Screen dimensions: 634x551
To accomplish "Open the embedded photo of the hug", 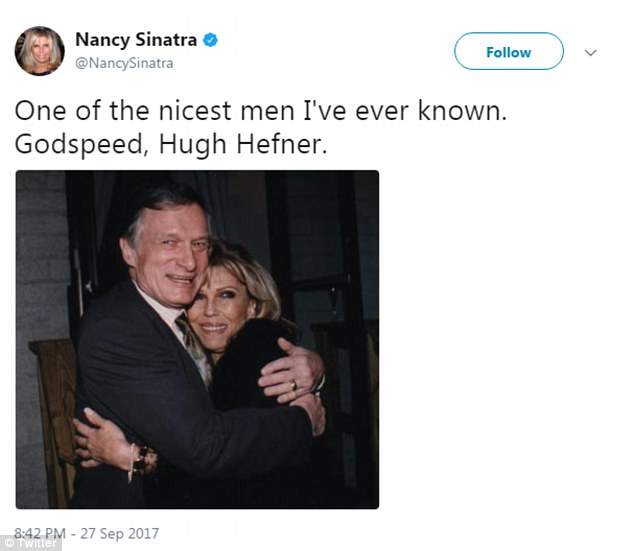I will point(197,339).
